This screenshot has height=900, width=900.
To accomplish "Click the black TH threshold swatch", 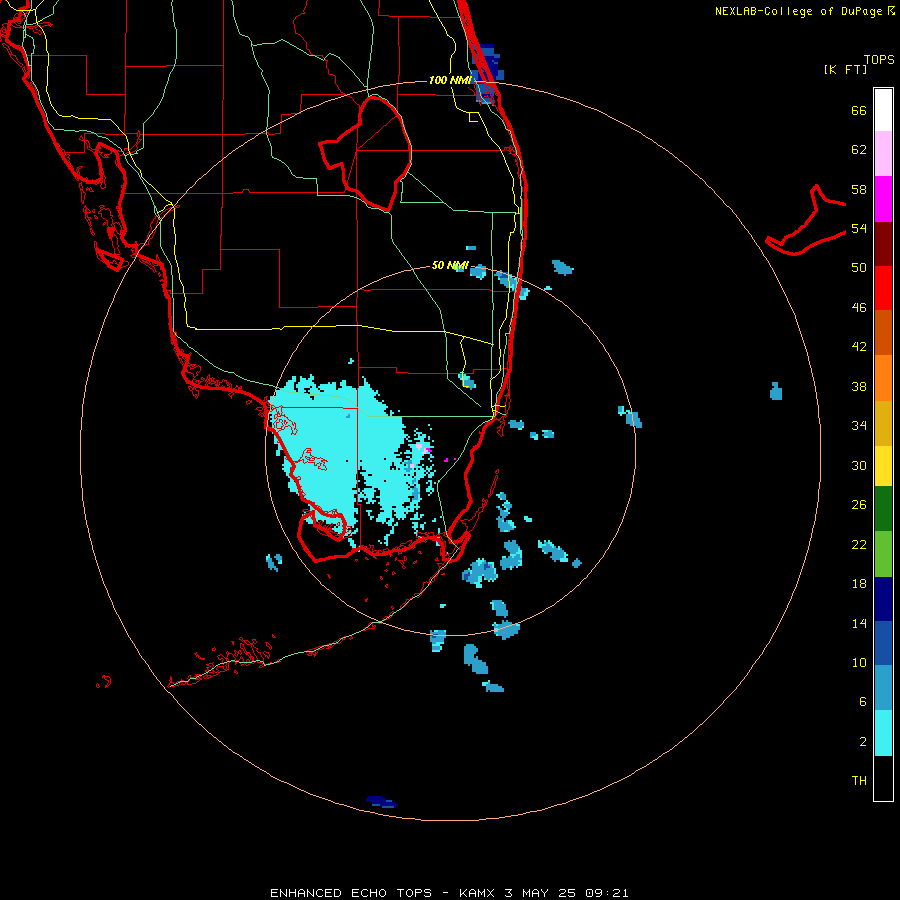I will [x=883, y=778].
